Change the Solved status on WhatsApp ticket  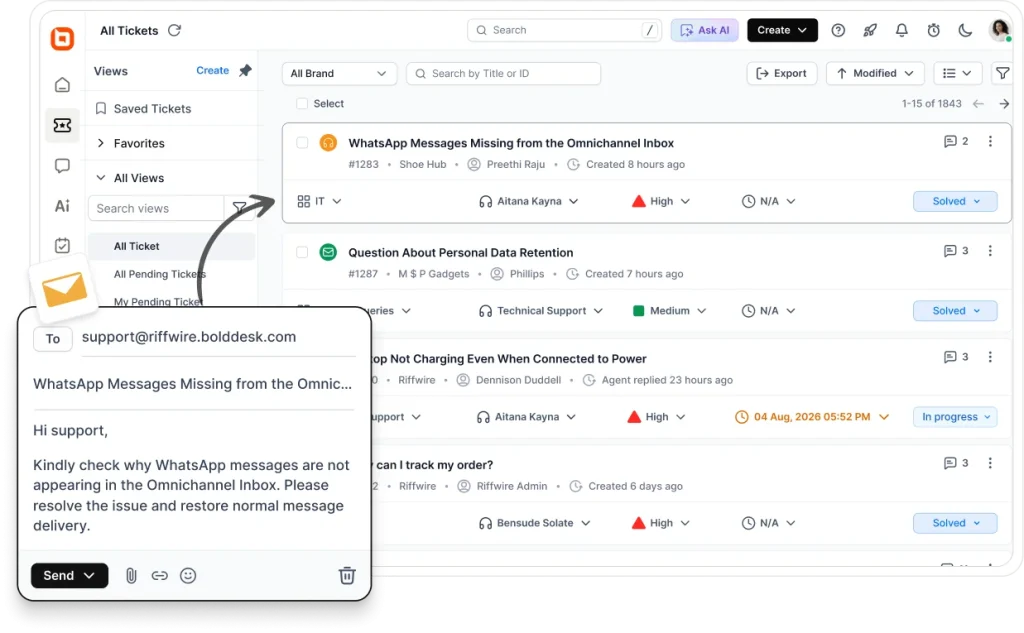tap(955, 201)
